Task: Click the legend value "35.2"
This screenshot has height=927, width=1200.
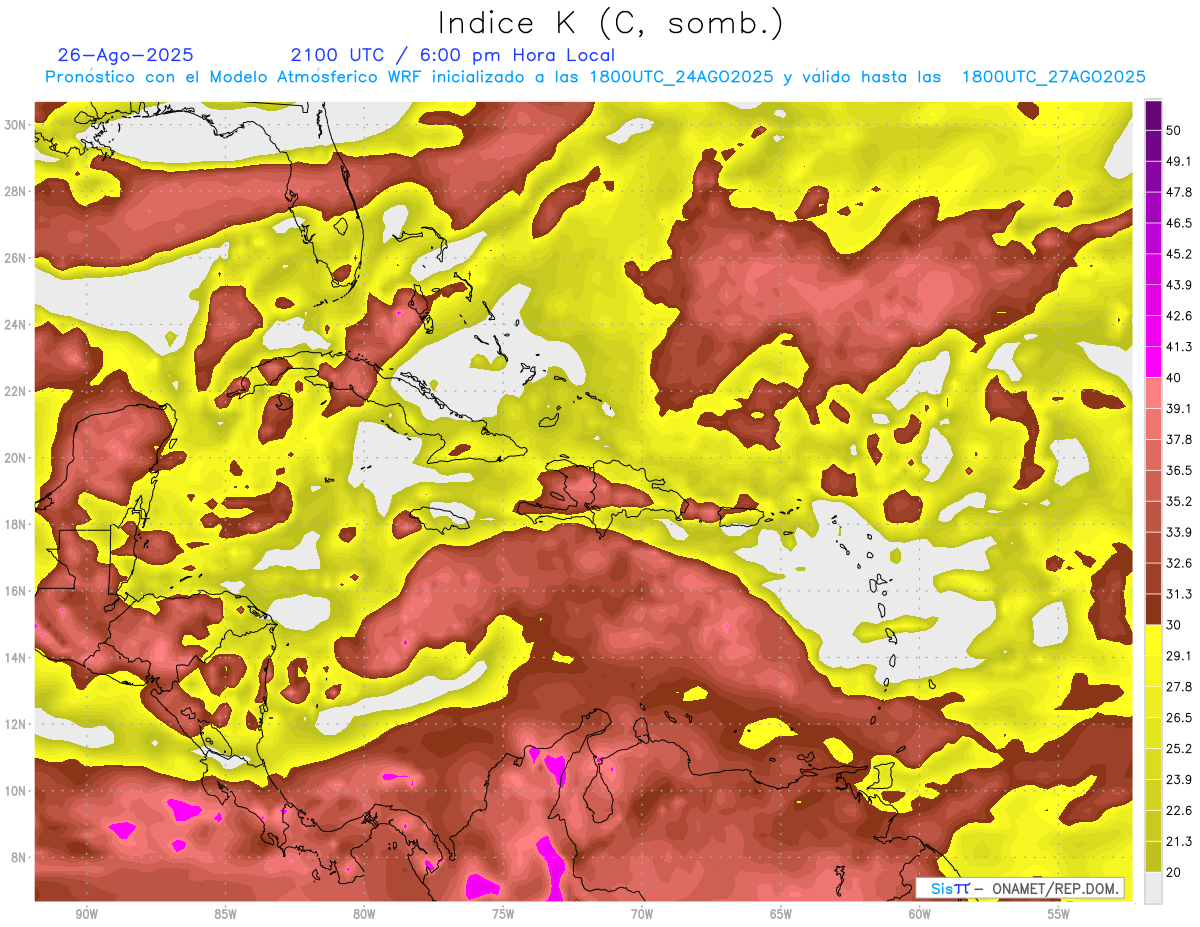Action: (x=1179, y=501)
